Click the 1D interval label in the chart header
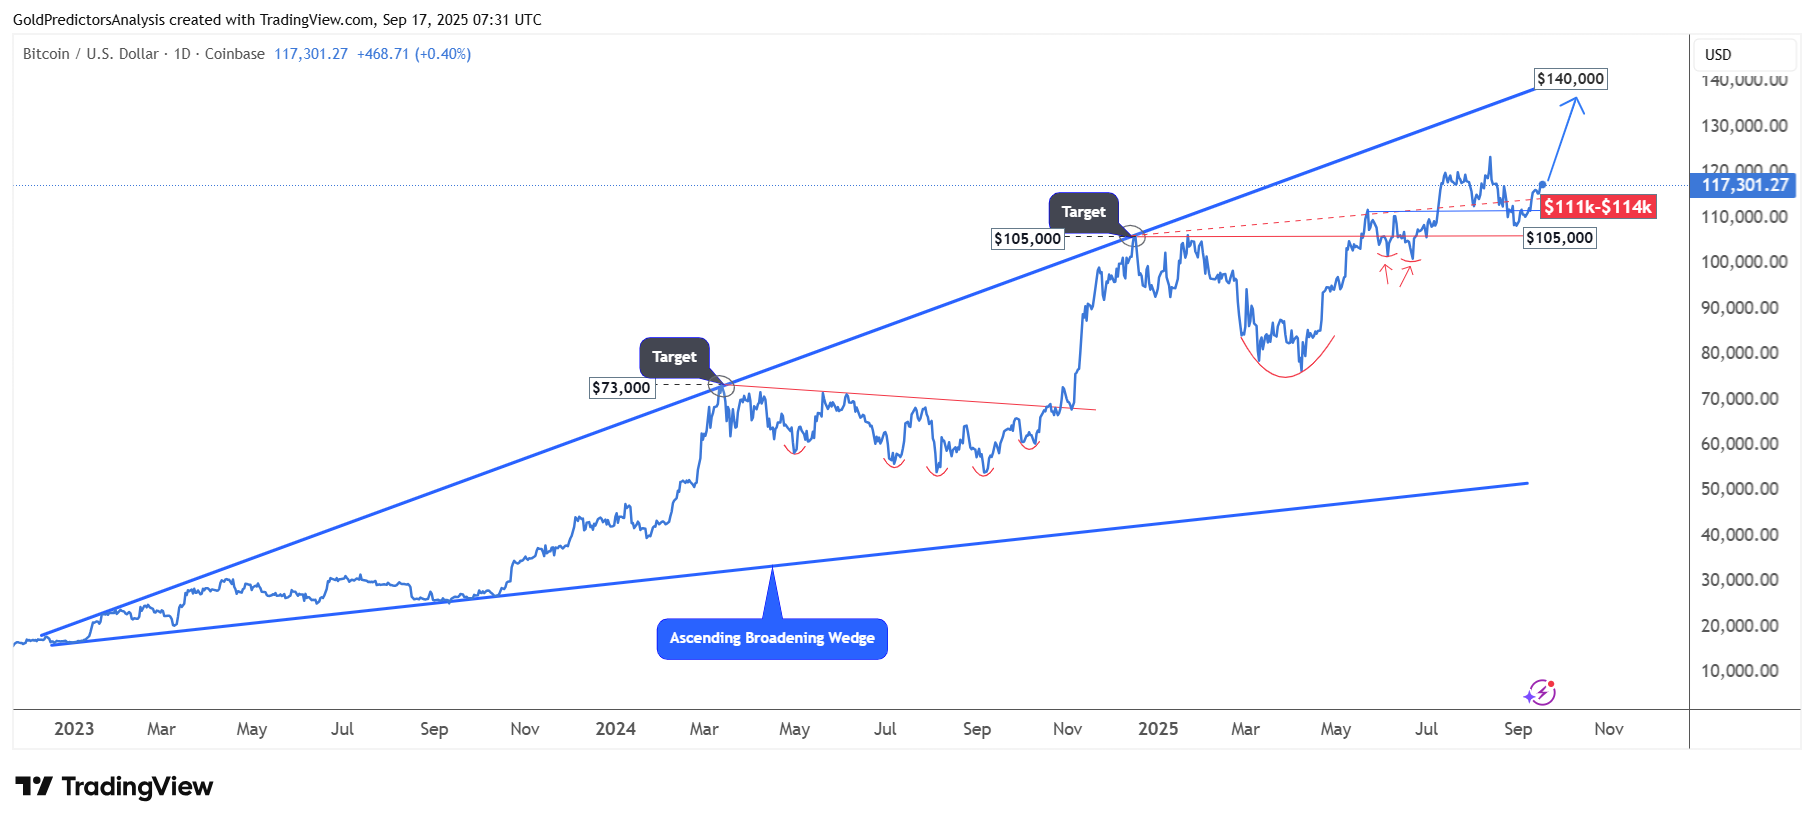Screen dimensions: 1814x824 (x=182, y=54)
